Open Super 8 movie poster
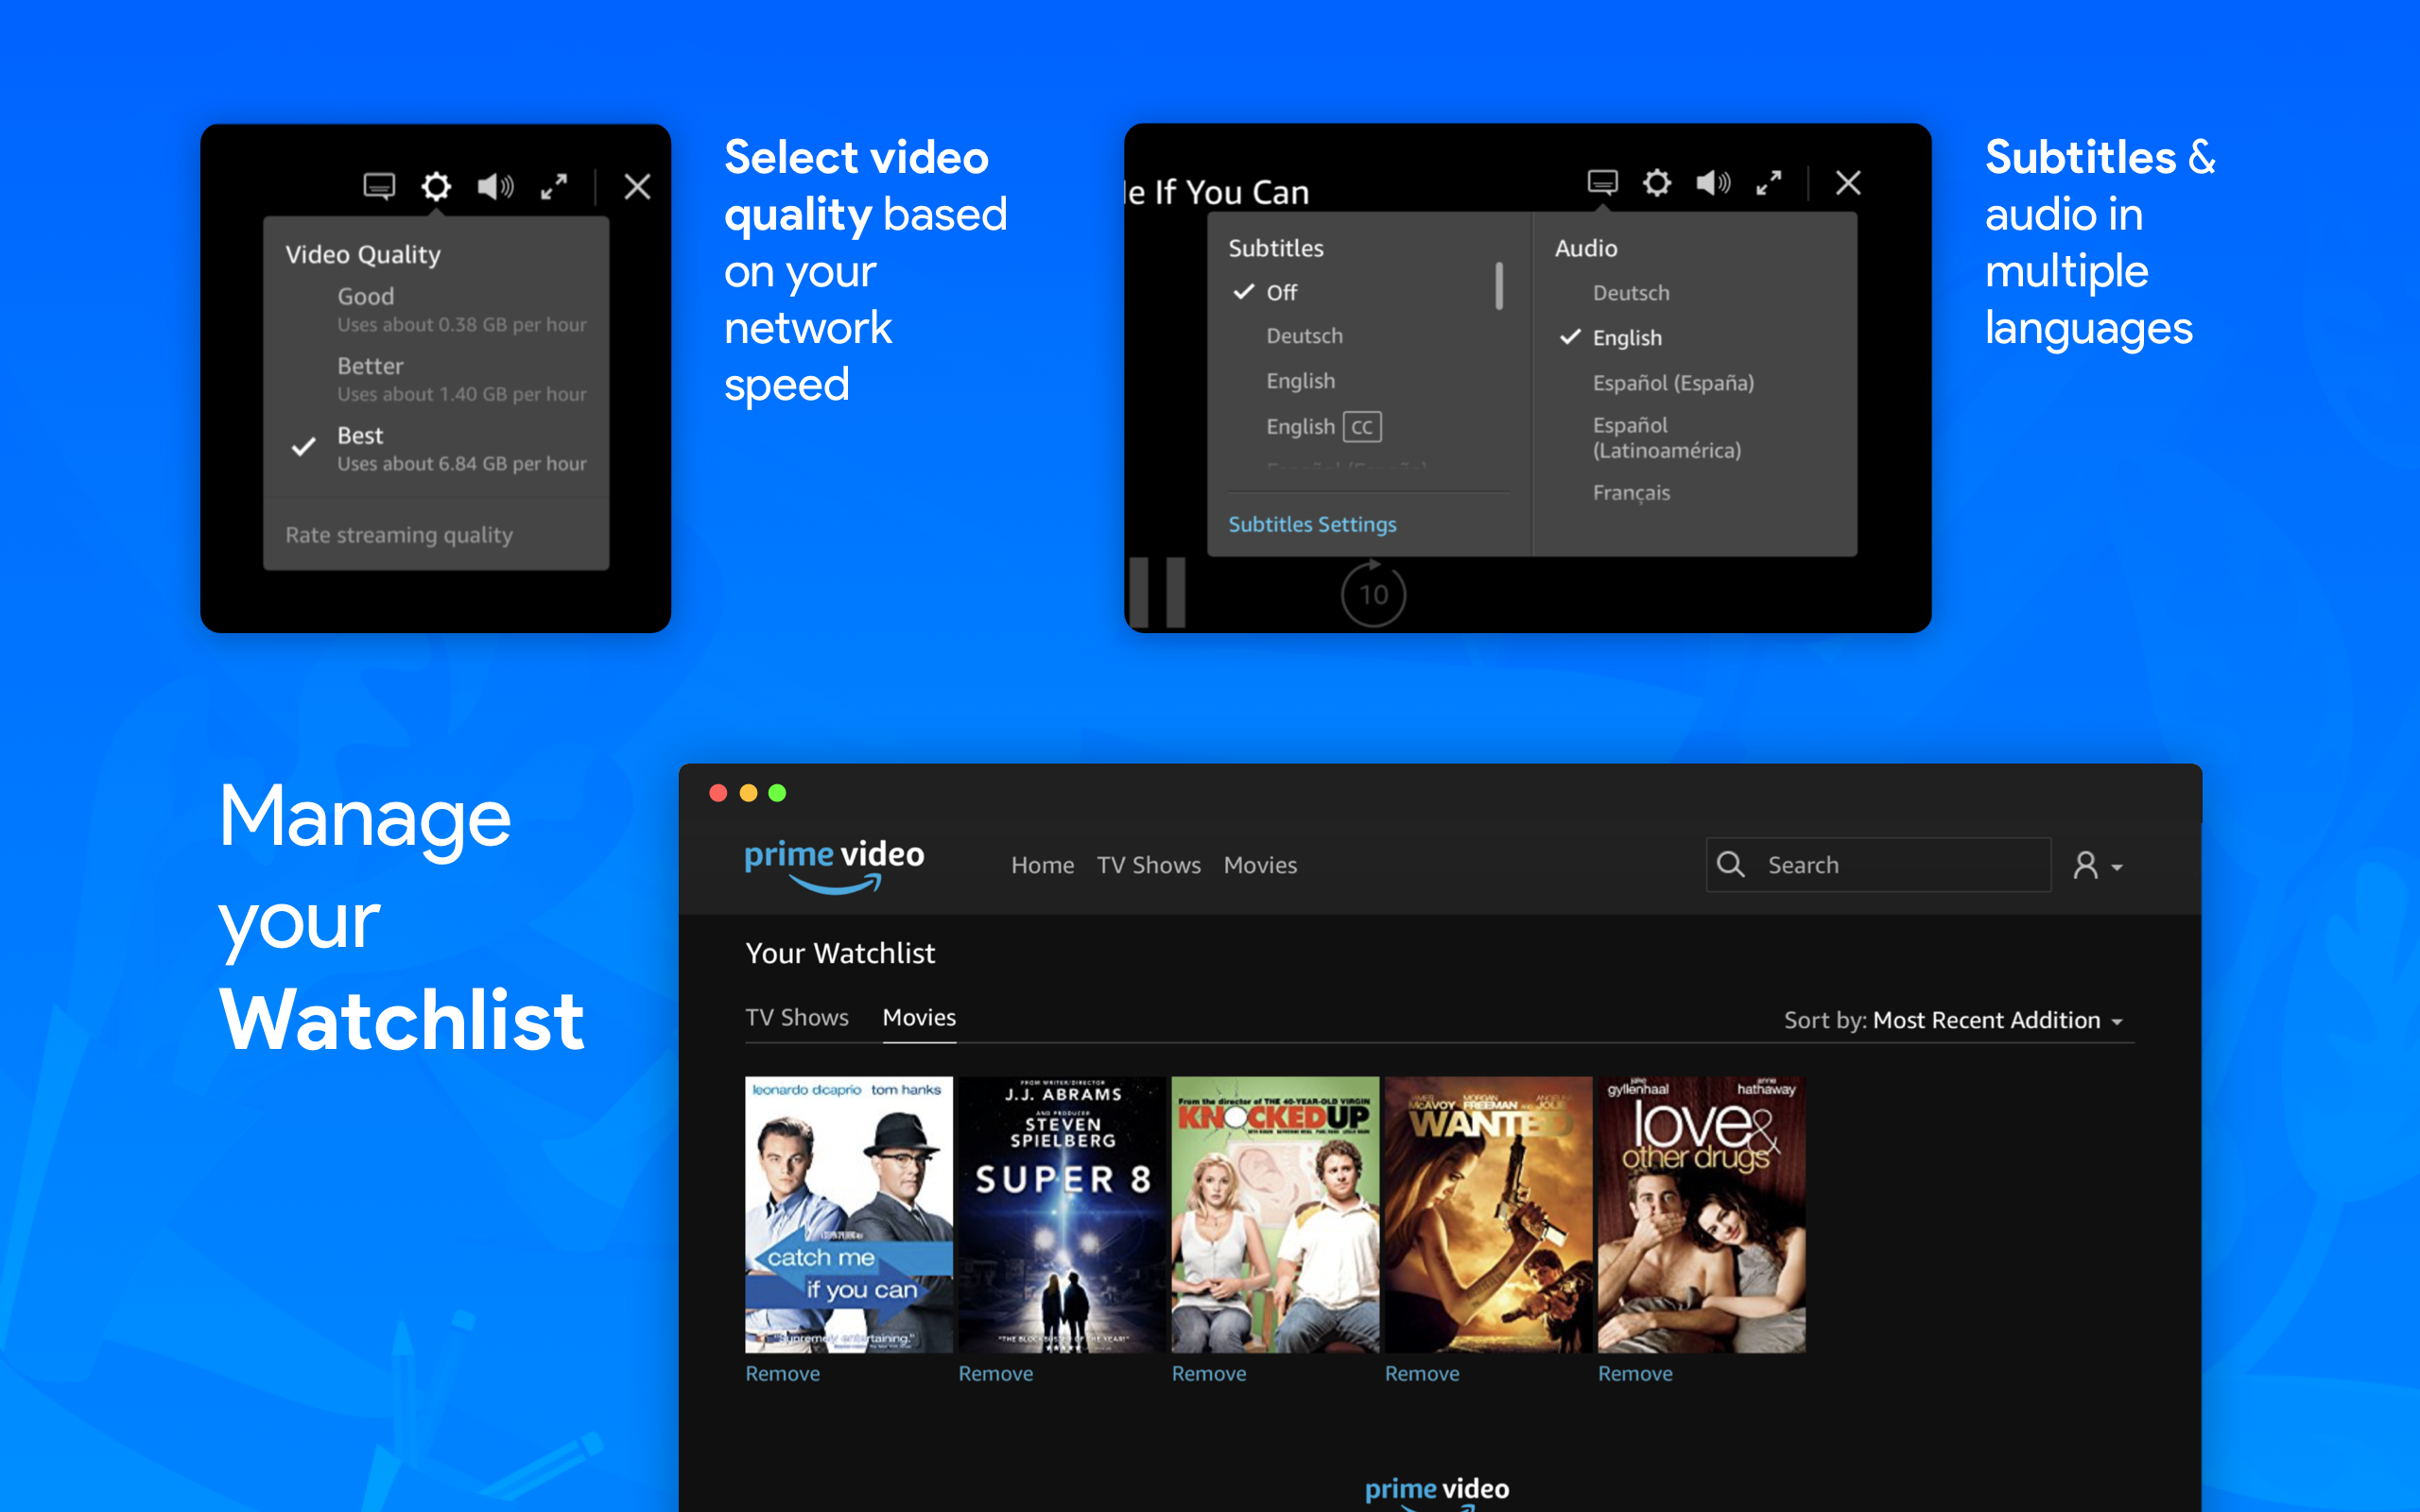Screen dimensions: 2420x1512 pos(1062,1214)
